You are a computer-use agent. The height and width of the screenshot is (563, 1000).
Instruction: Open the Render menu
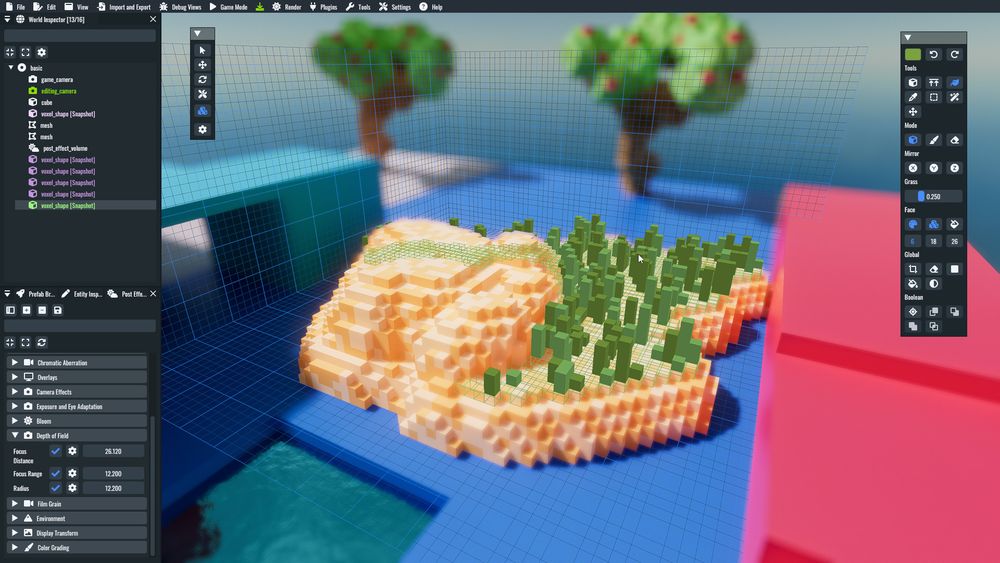(287, 7)
